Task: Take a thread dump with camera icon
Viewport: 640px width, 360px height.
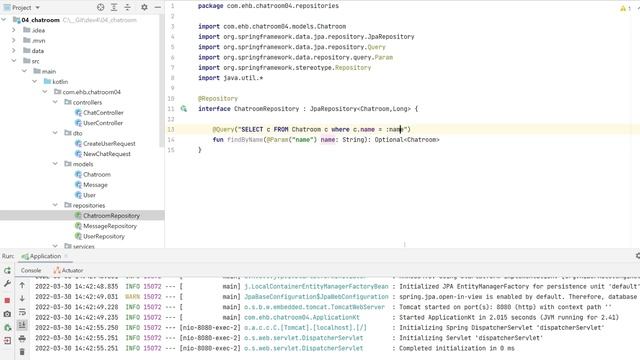Action: click(7, 314)
